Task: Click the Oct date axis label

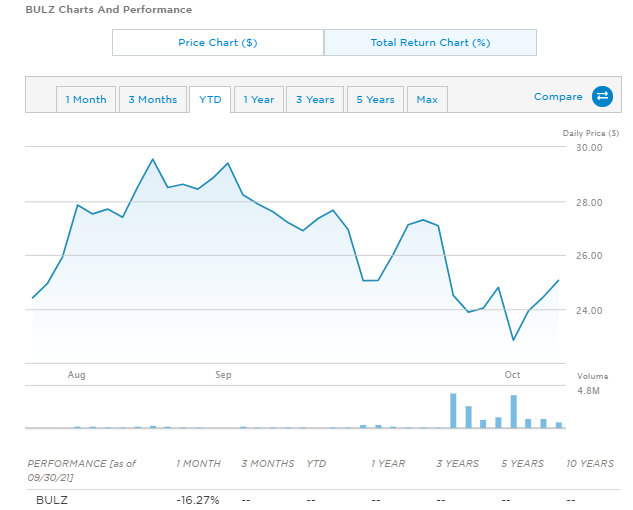Action: pyautogui.click(x=512, y=375)
